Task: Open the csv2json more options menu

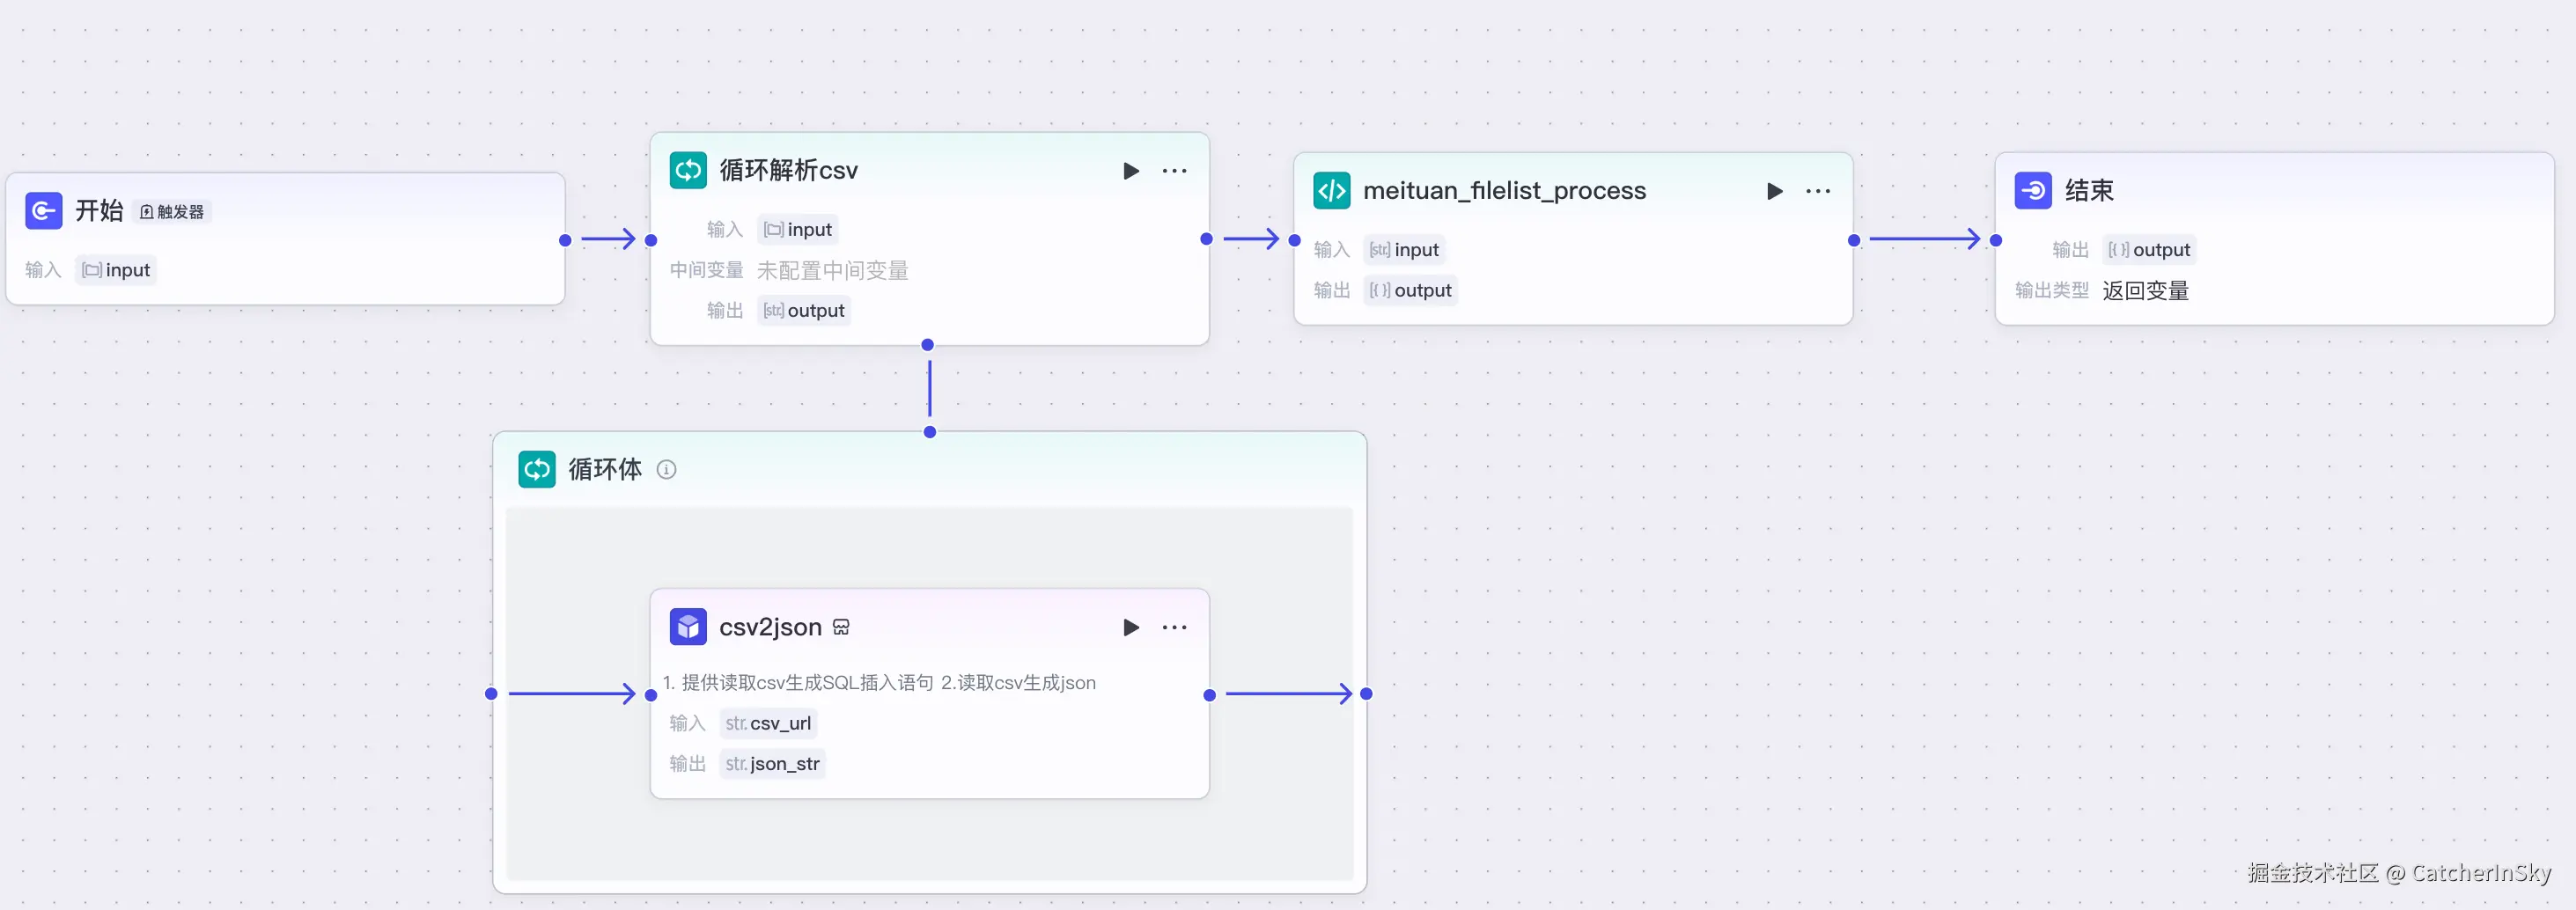Action: click(1174, 627)
